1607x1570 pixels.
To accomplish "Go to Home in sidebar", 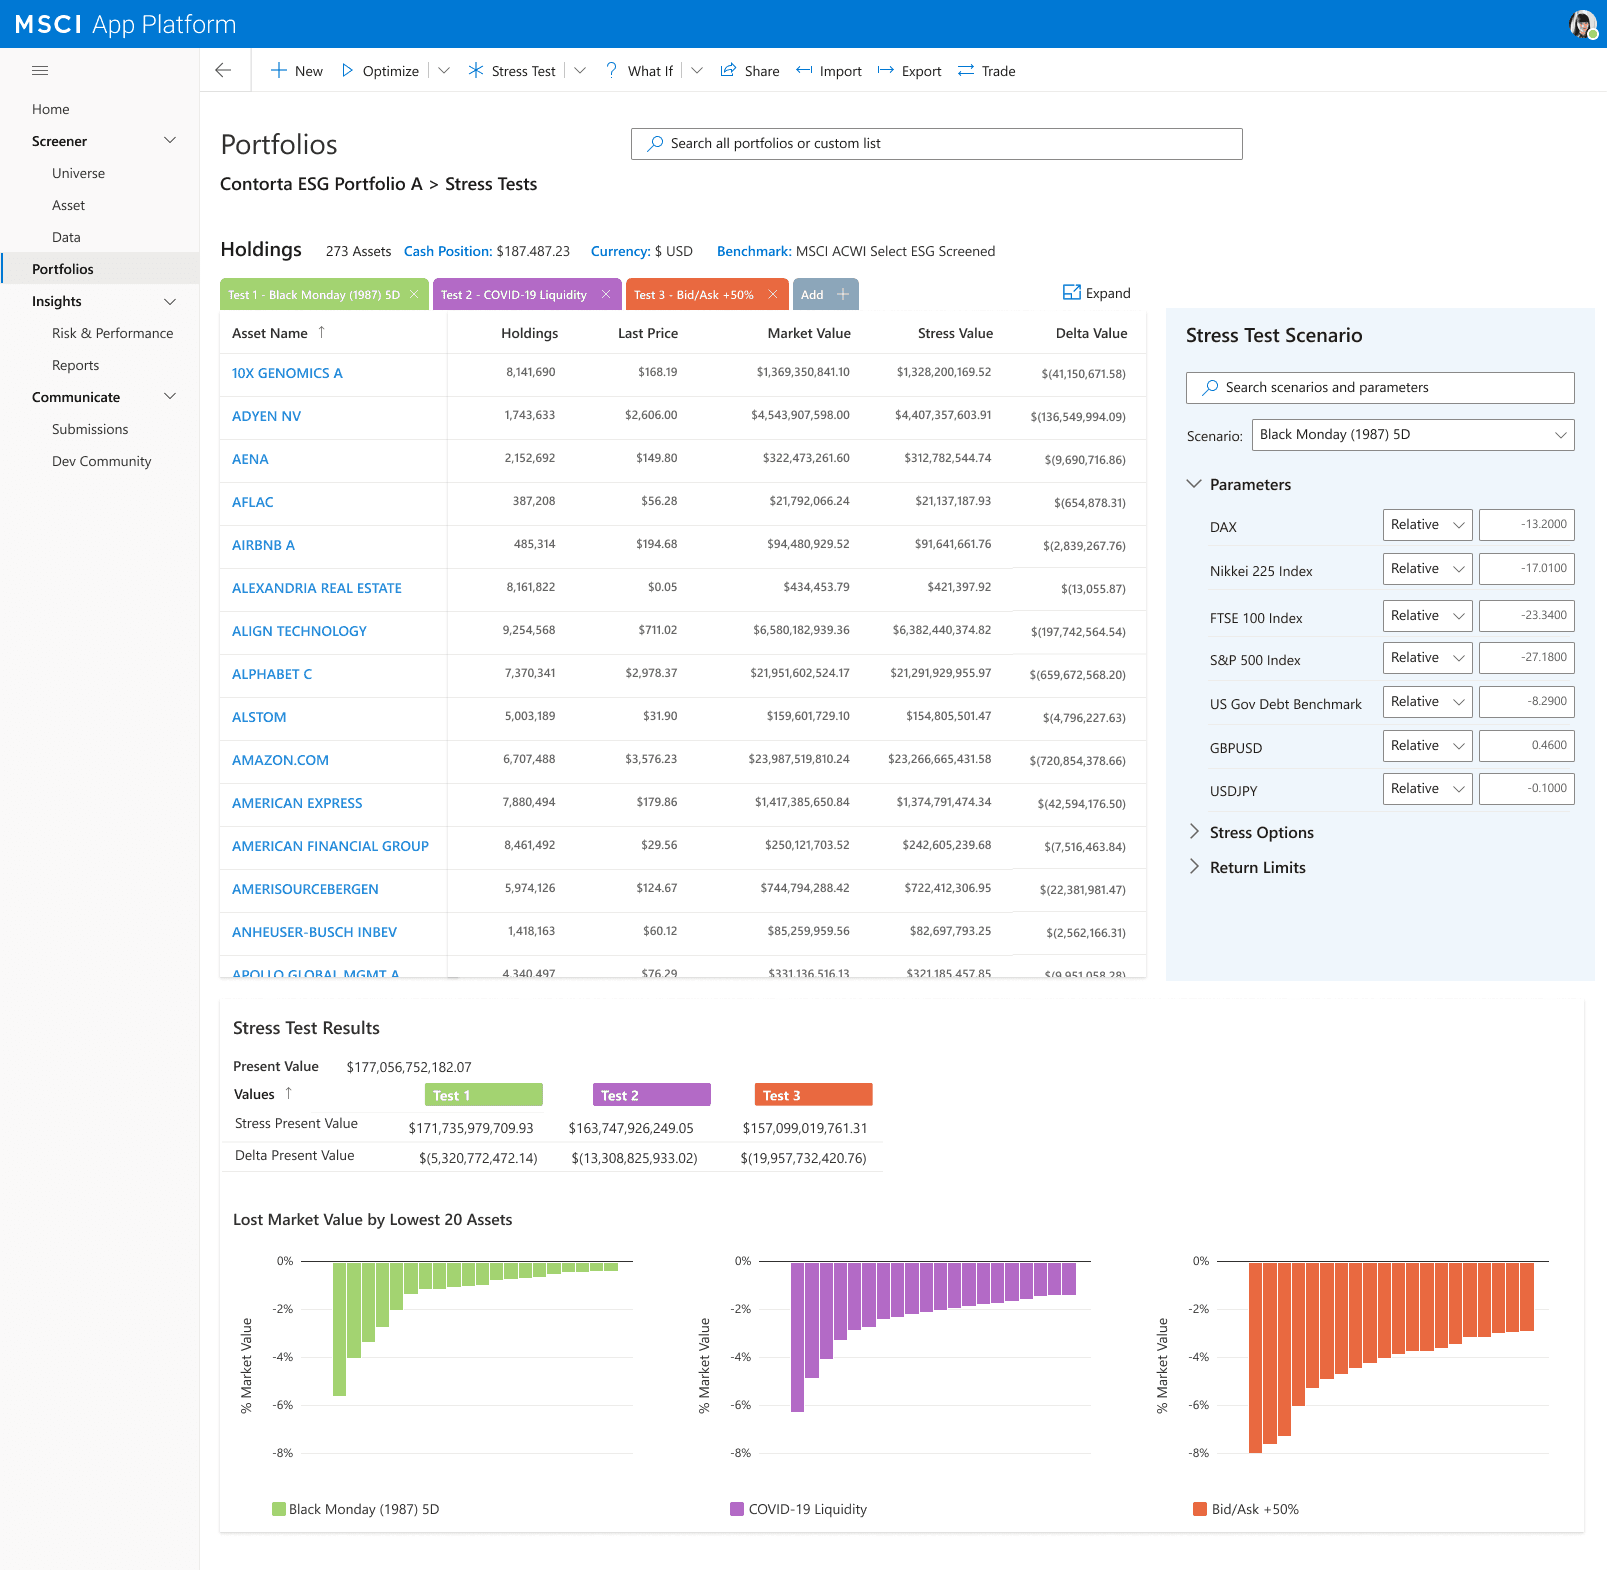I will point(51,109).
